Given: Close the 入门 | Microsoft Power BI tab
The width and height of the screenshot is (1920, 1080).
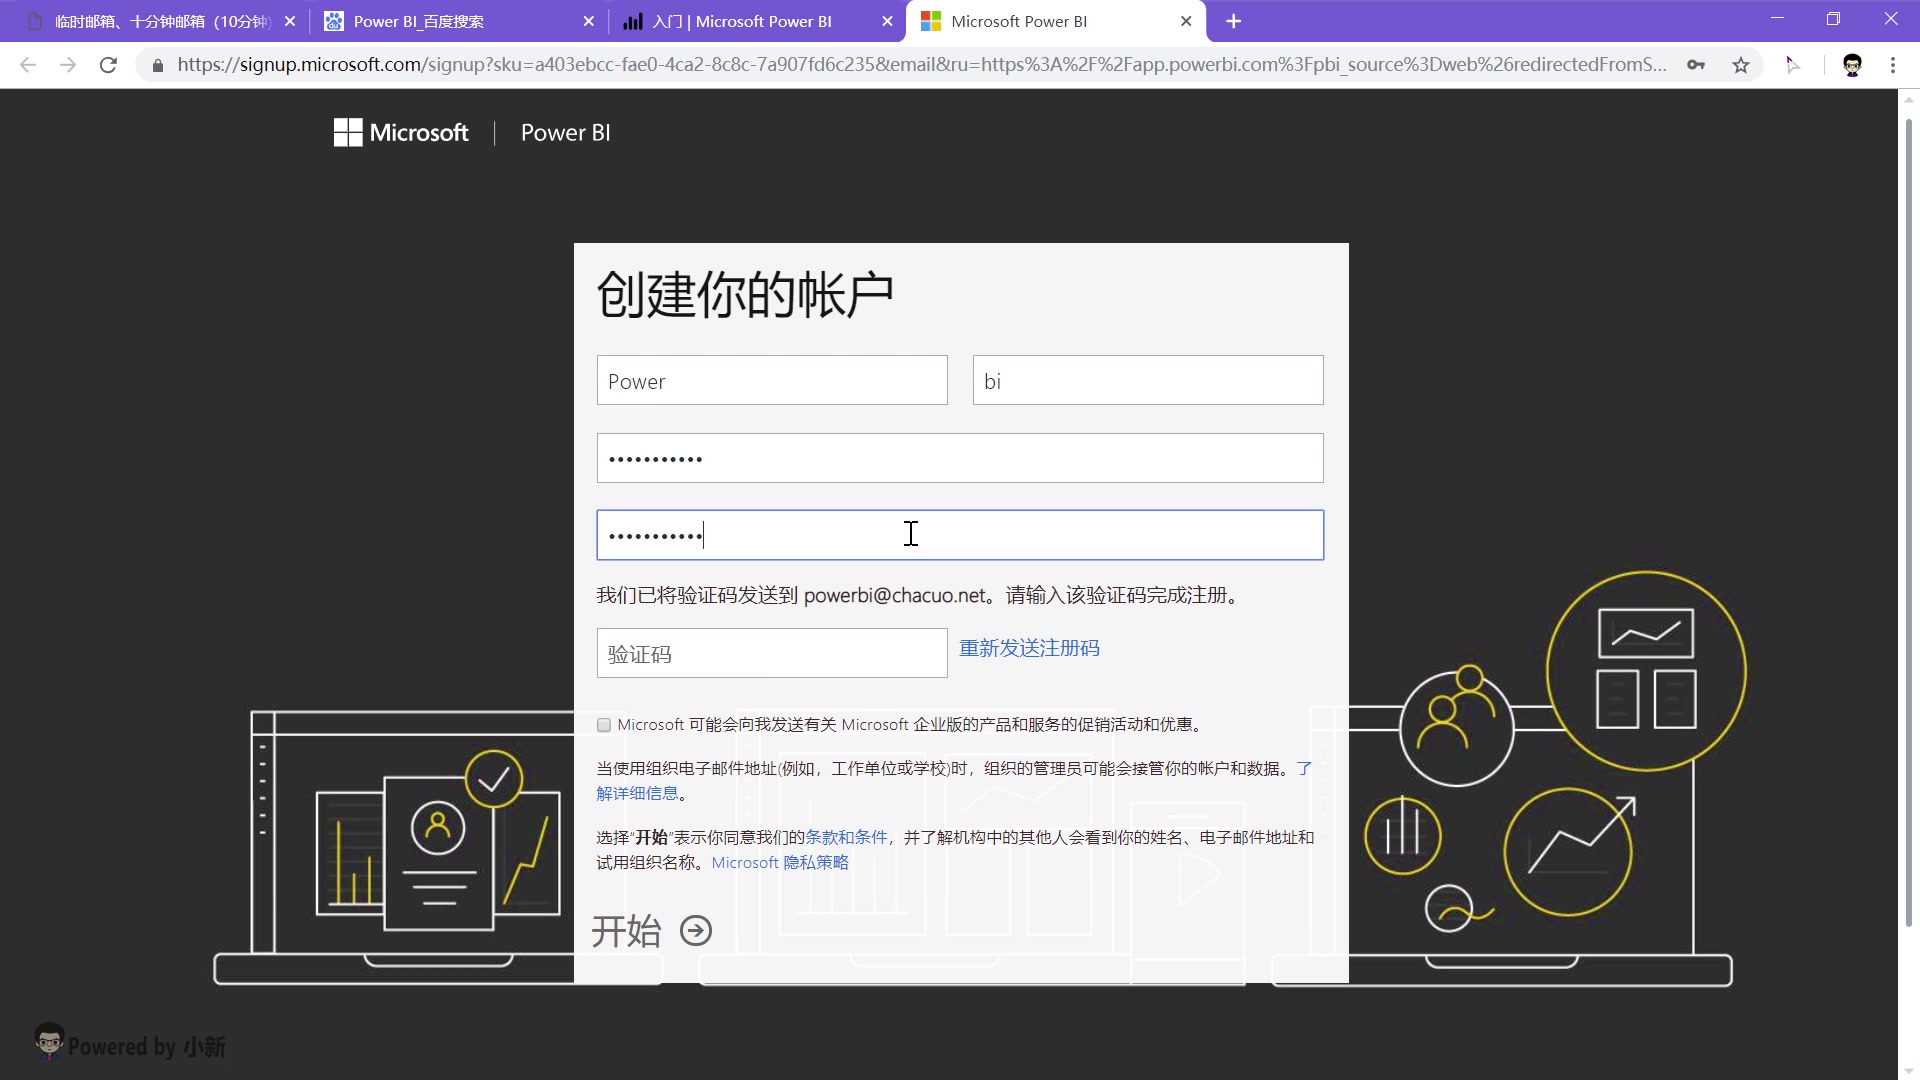Looking at the screenshot, I should click(x=887, y=21).
